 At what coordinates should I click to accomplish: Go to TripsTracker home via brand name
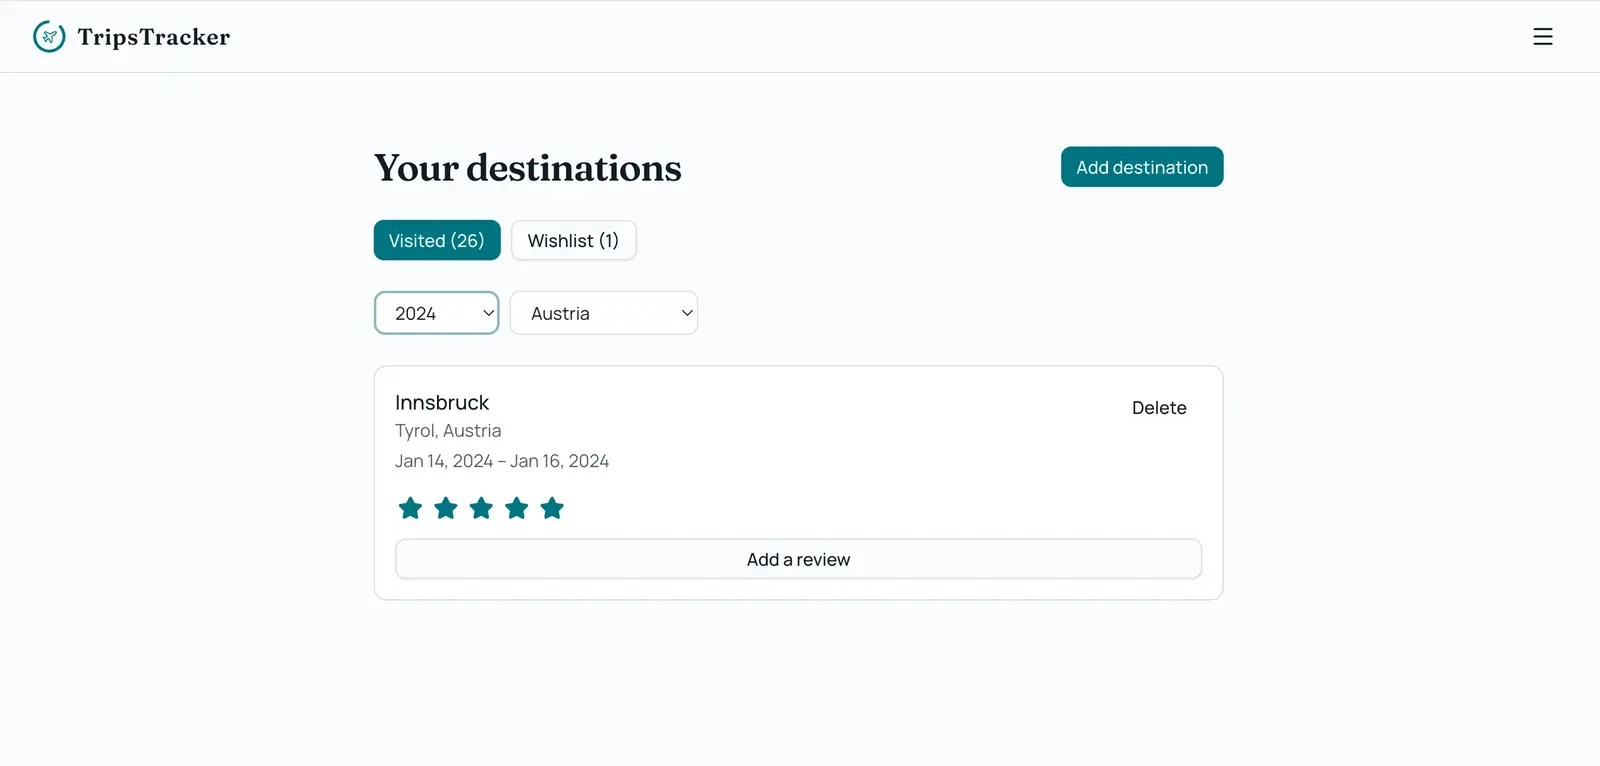coord(154,37)
